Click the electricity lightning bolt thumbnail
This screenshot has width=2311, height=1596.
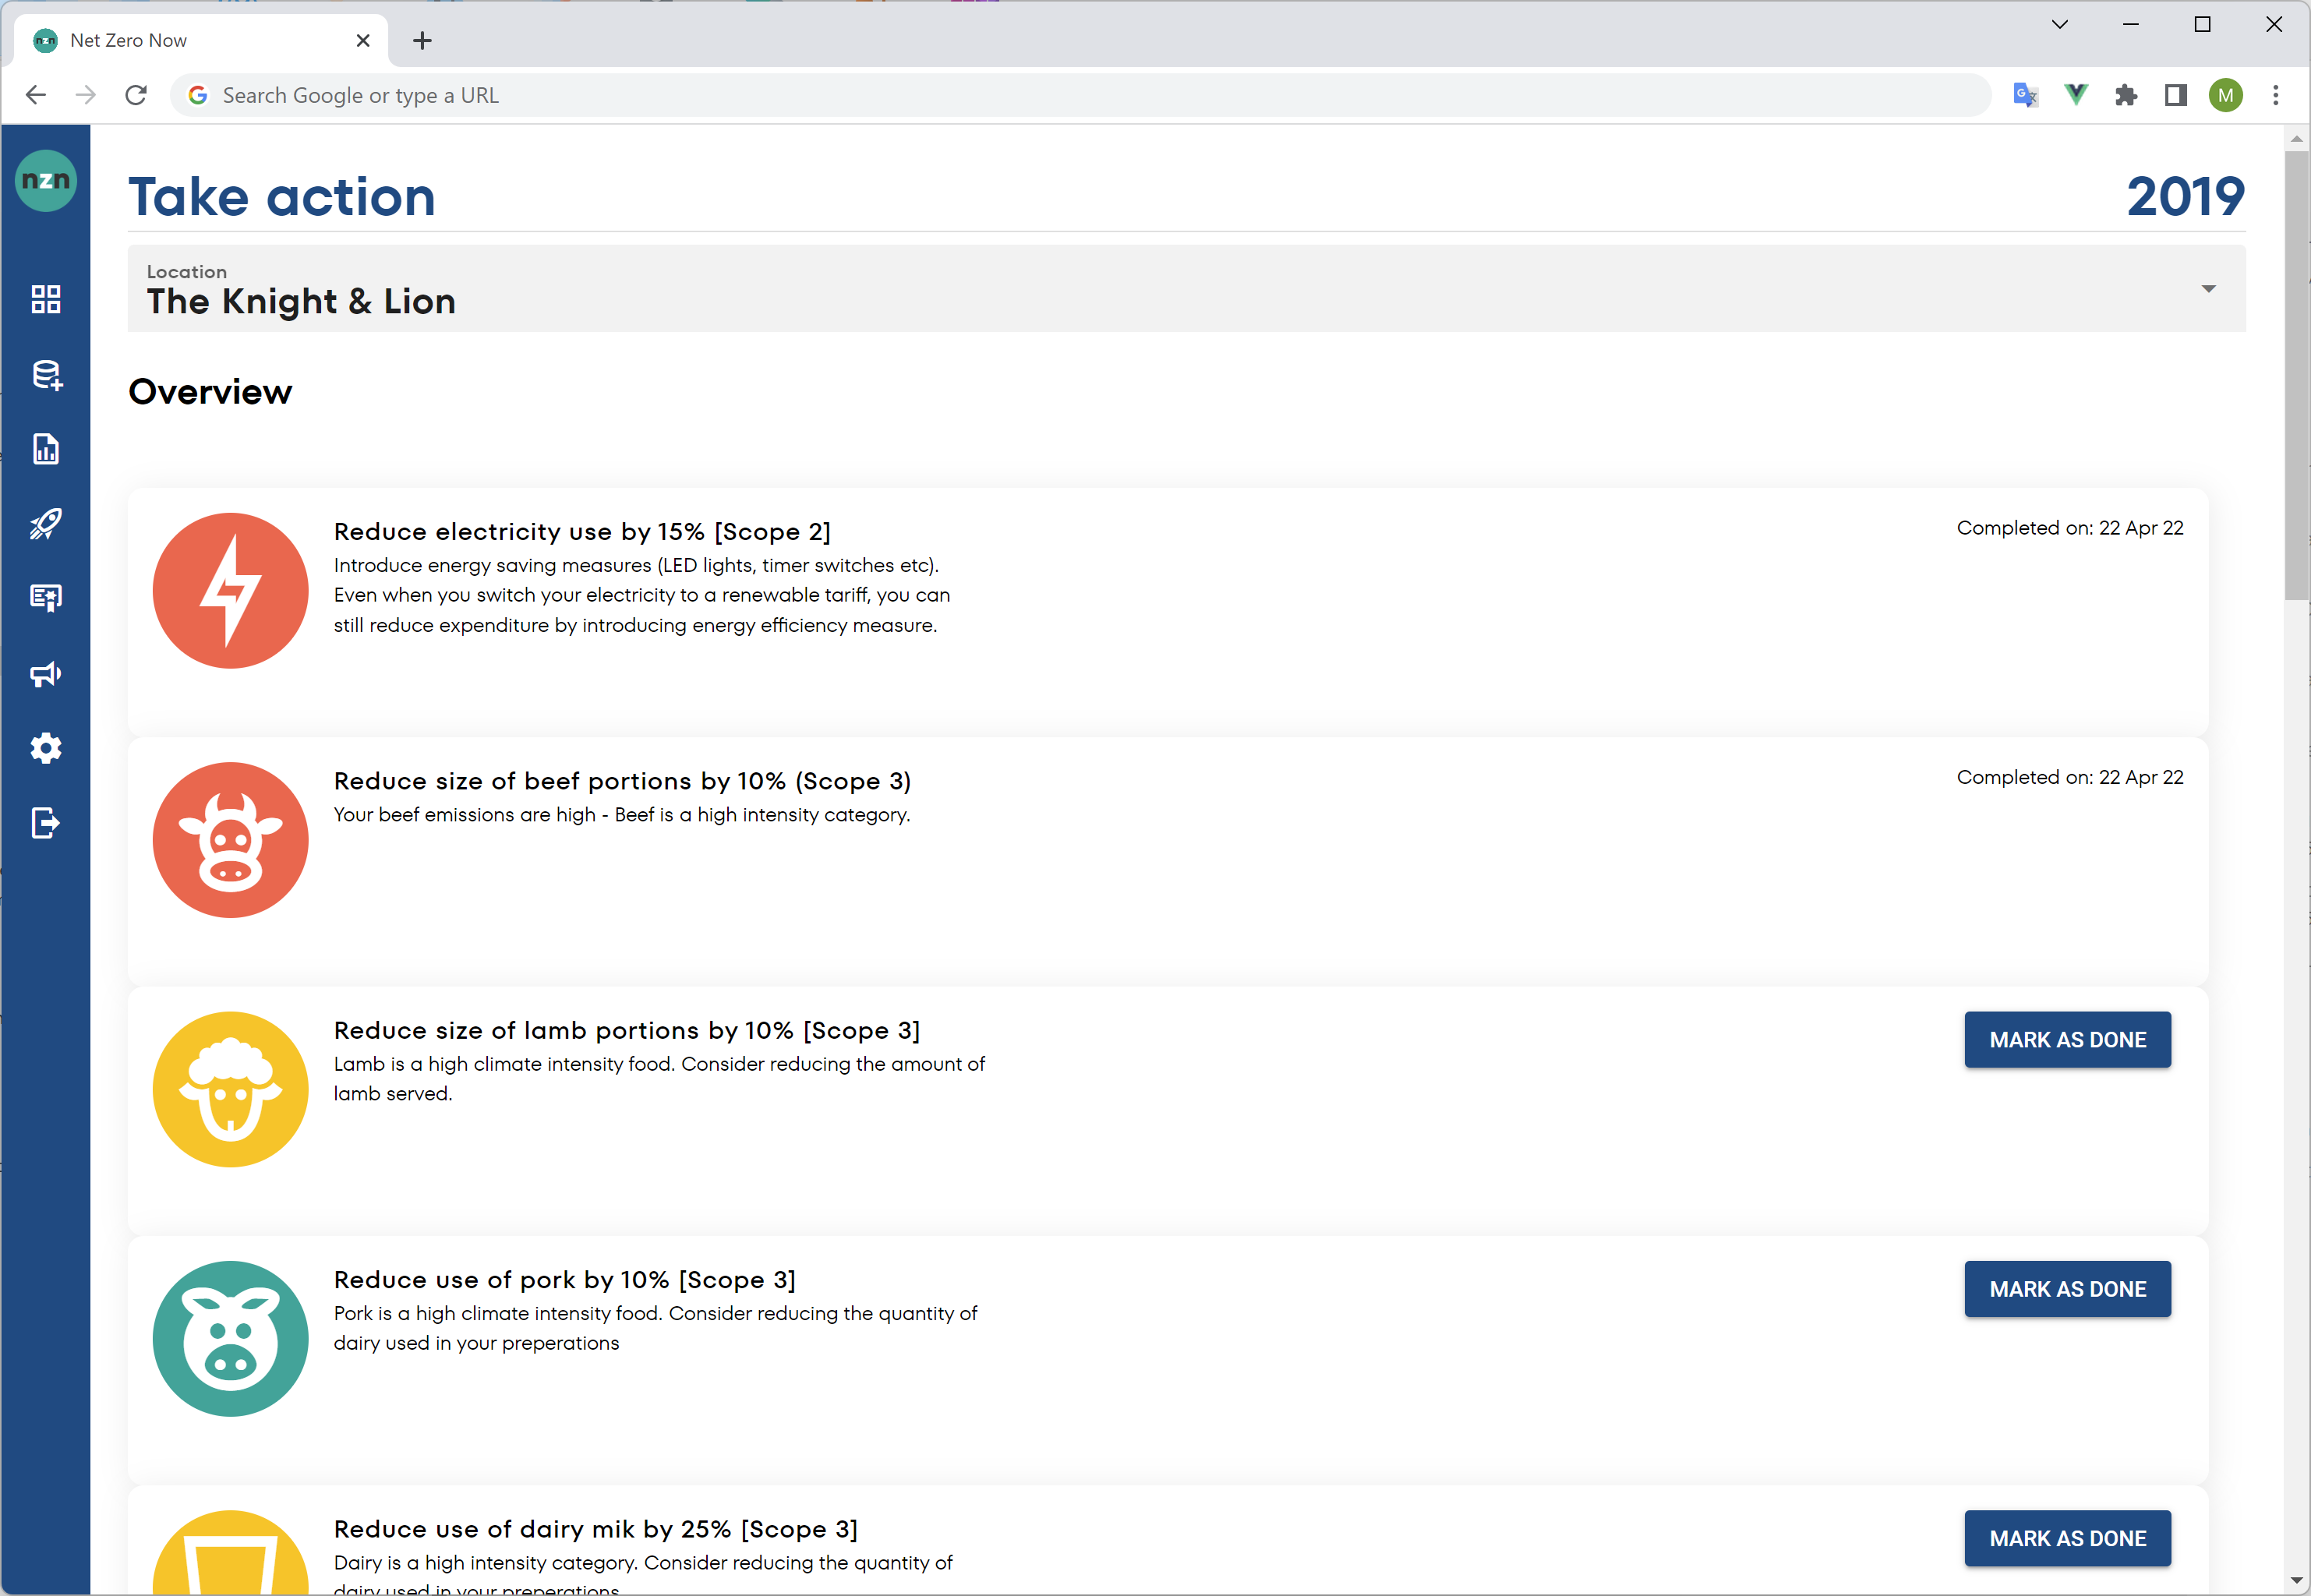pos(230,590)
